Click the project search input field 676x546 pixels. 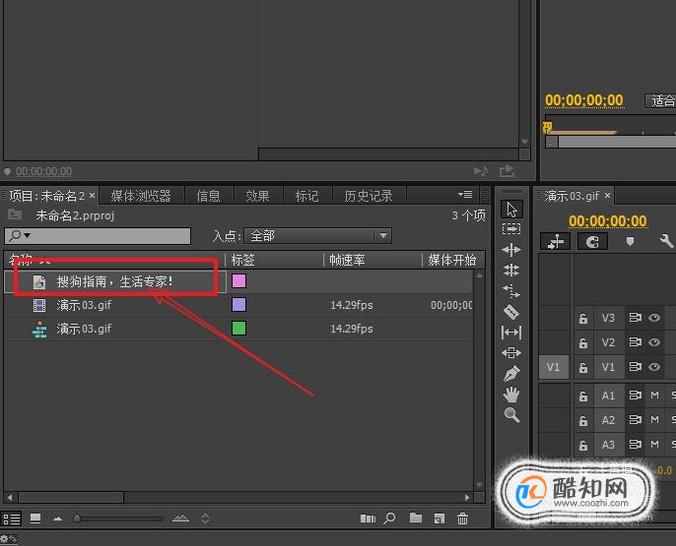click(97, 236)
